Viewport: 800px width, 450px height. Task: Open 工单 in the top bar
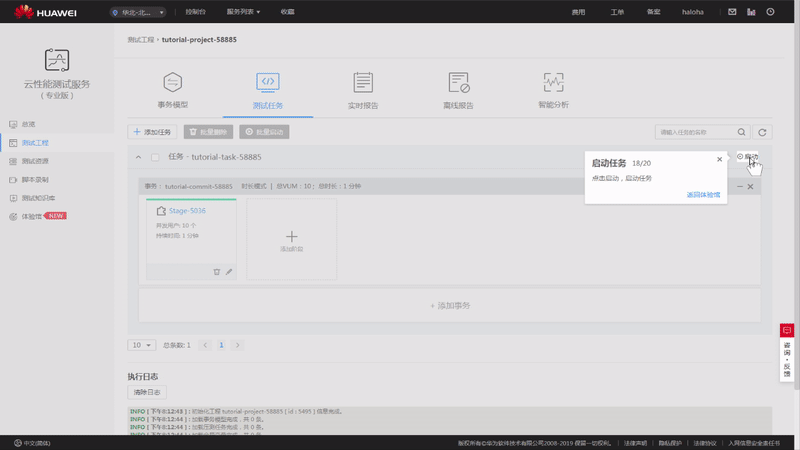pos(617,12)
